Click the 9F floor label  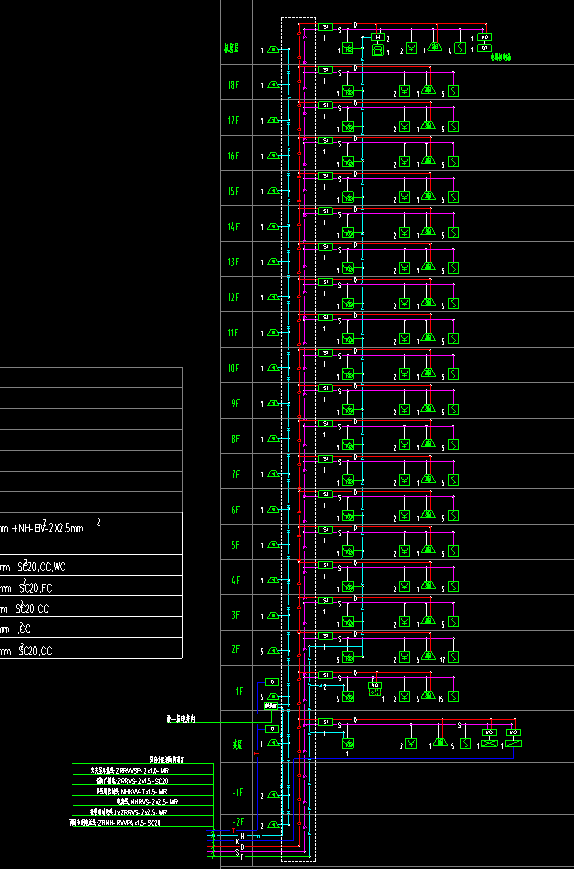point(235,403)
